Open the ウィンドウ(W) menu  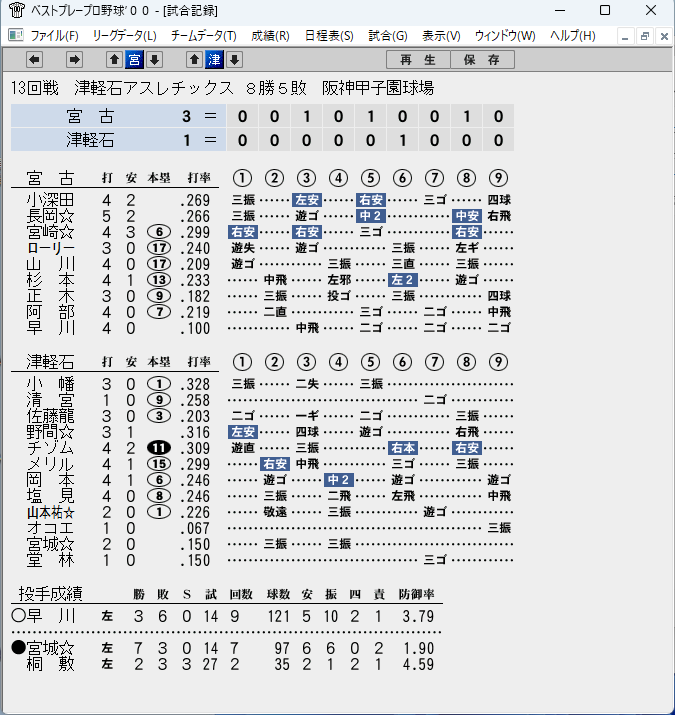[505, 36]
